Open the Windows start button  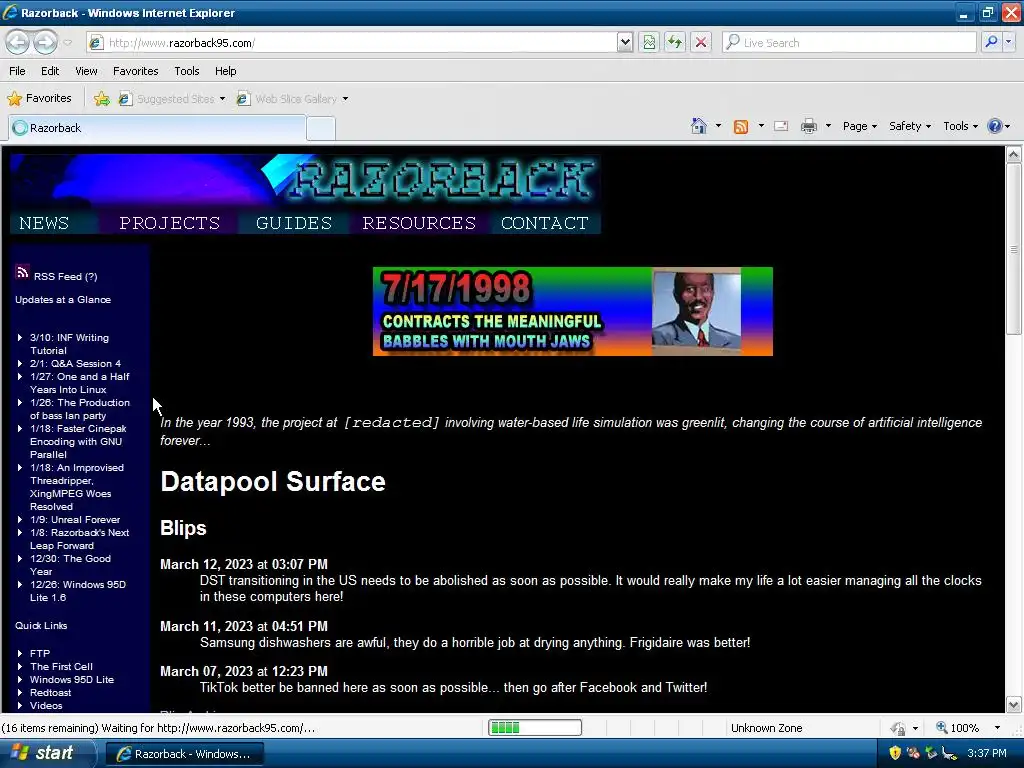pyautogui.click(x=46, y=753)
